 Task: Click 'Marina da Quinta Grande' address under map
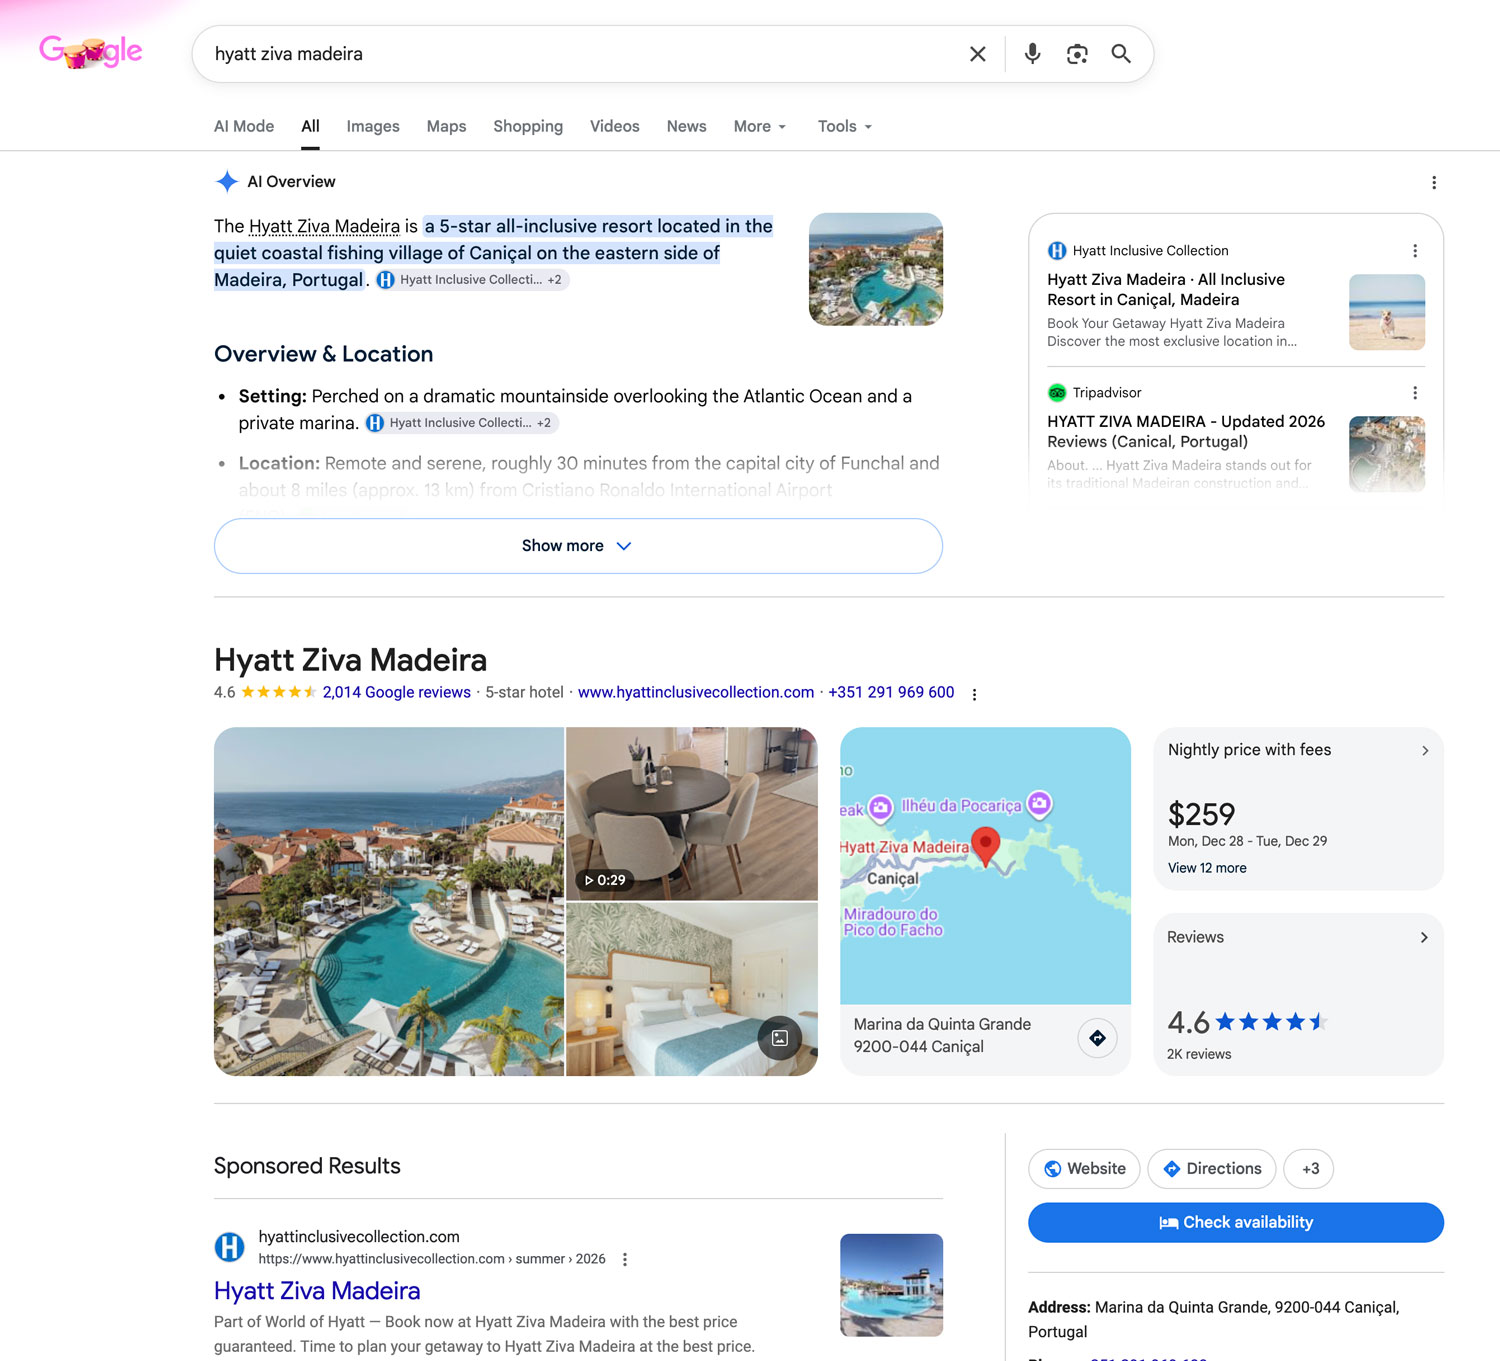coord(942,1024)
